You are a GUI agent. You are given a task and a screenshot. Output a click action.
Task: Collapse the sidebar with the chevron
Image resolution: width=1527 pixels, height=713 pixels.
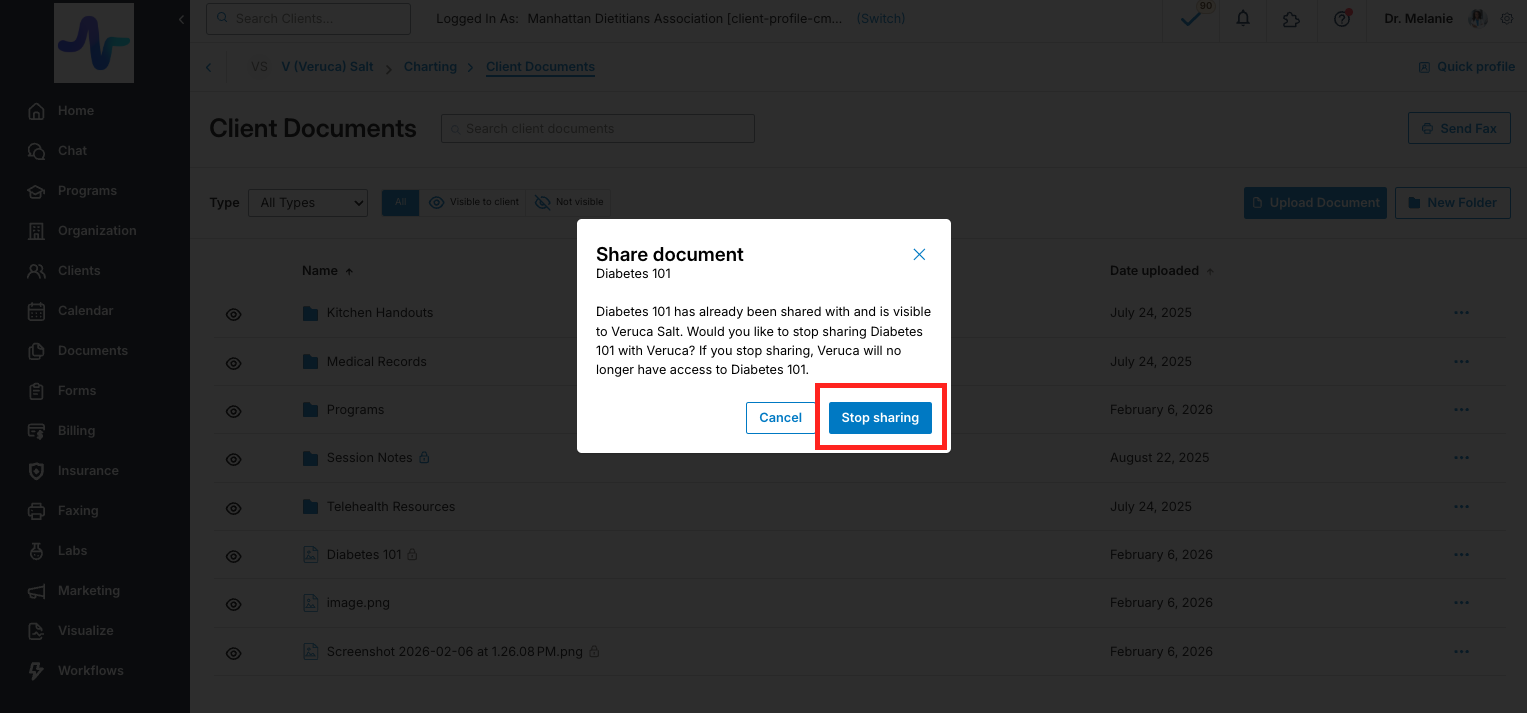181,19
